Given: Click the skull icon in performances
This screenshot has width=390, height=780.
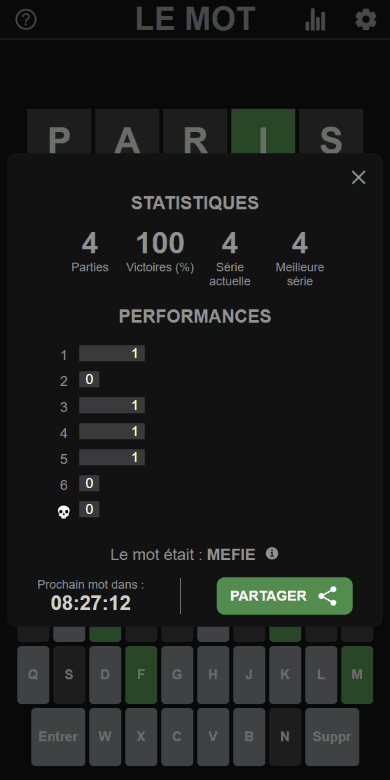Looking at the screenshot, I should pyautogui.click(x=64, y=512).
